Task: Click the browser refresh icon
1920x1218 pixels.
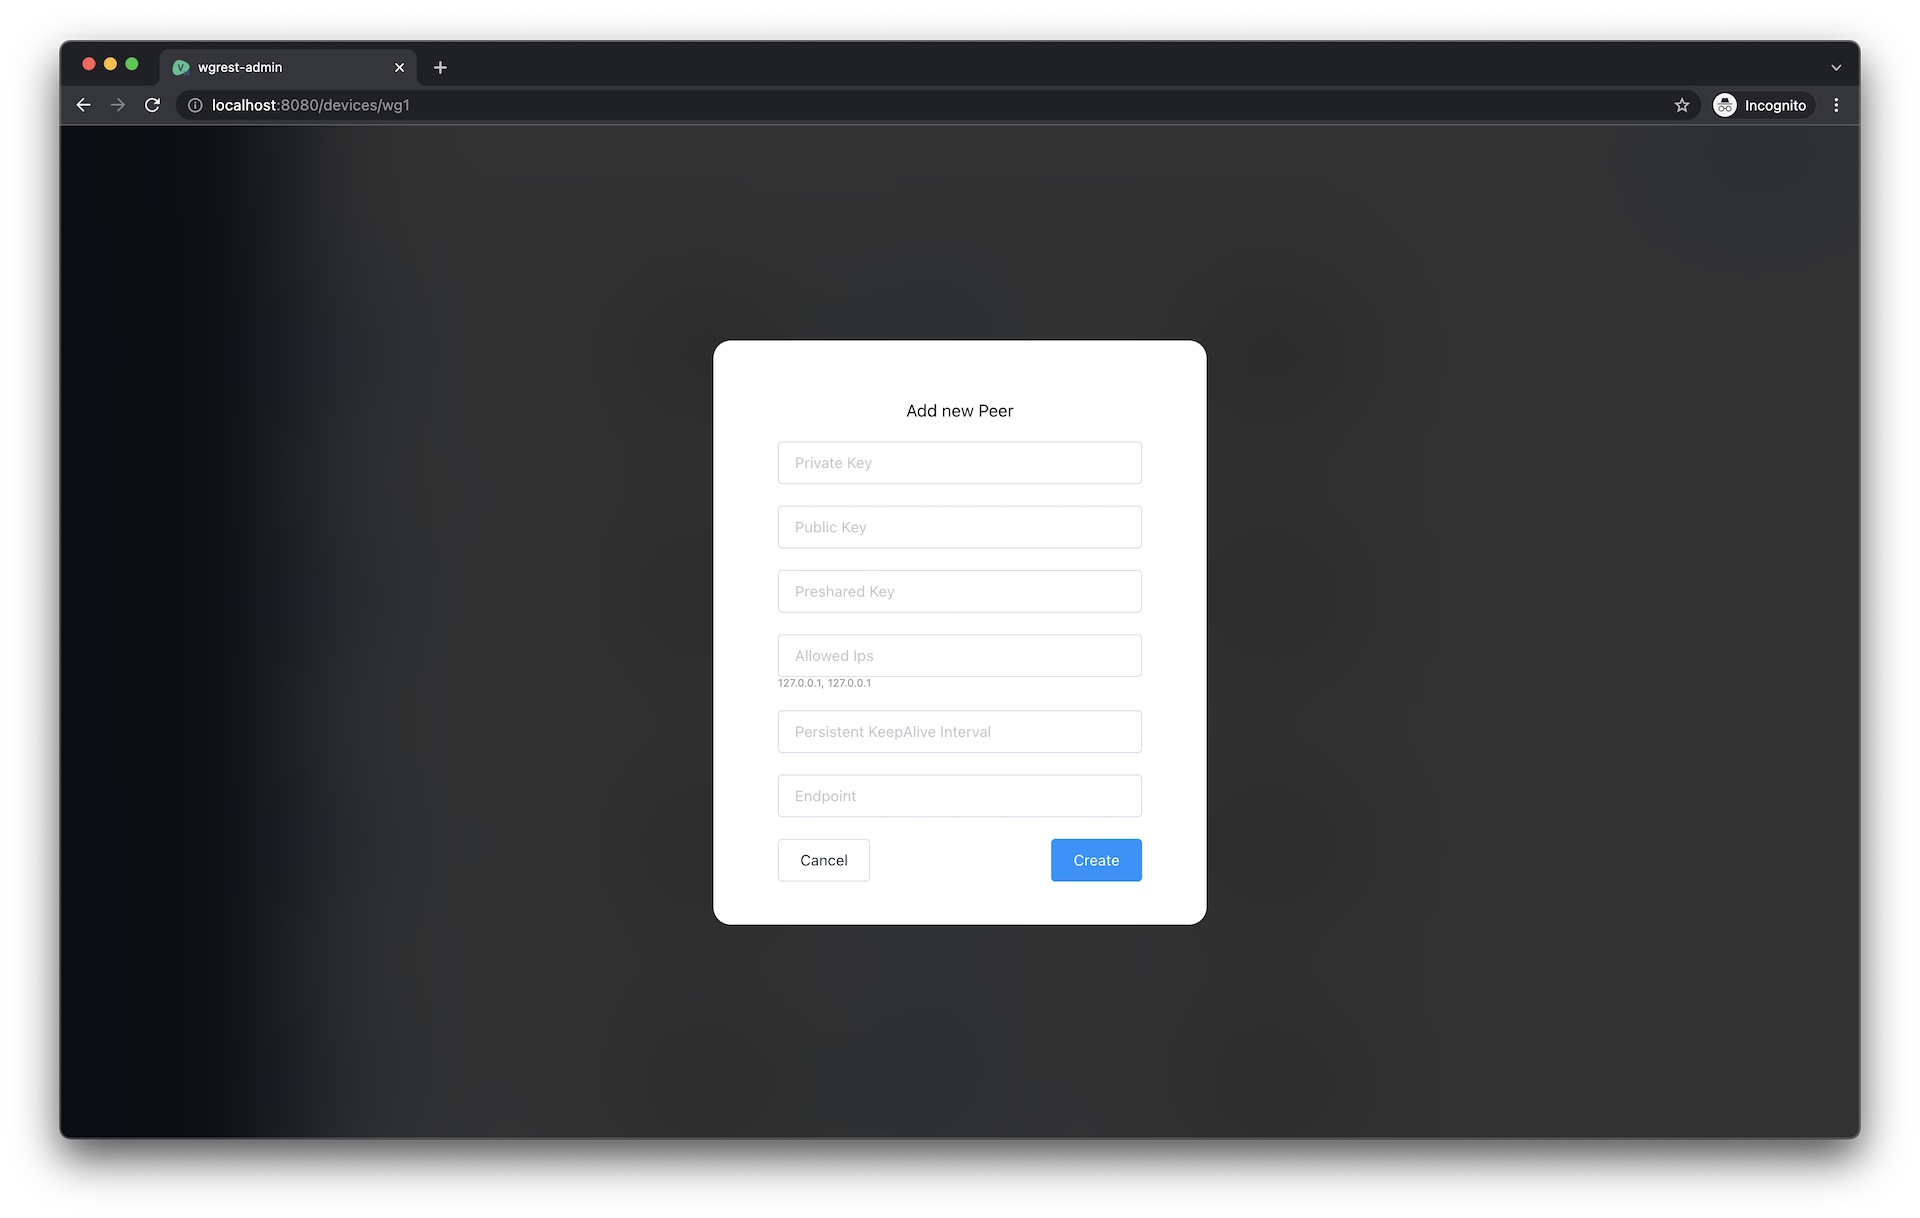Action: click(x=153, y=105)
